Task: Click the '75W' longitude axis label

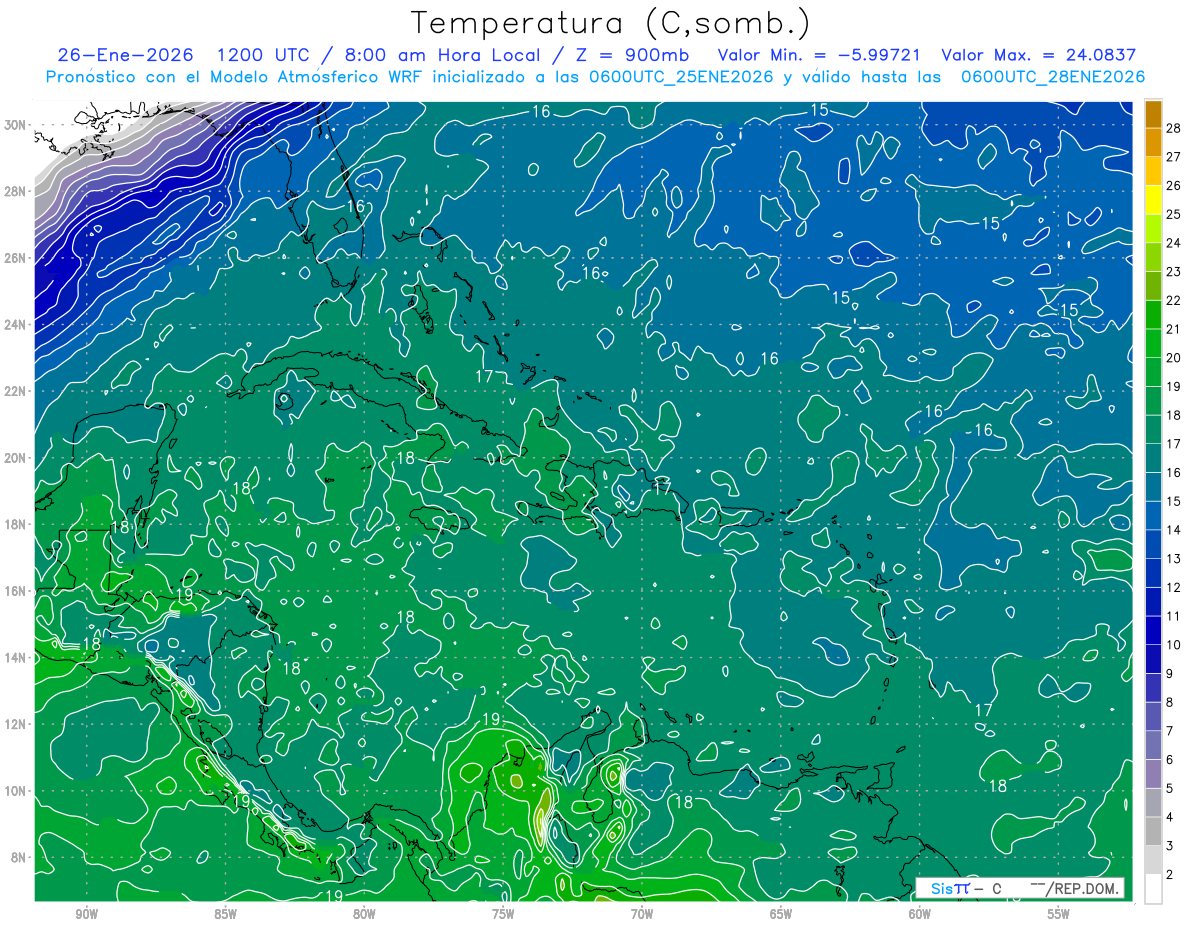Action: pyautogui.click(x=503, y=914)
